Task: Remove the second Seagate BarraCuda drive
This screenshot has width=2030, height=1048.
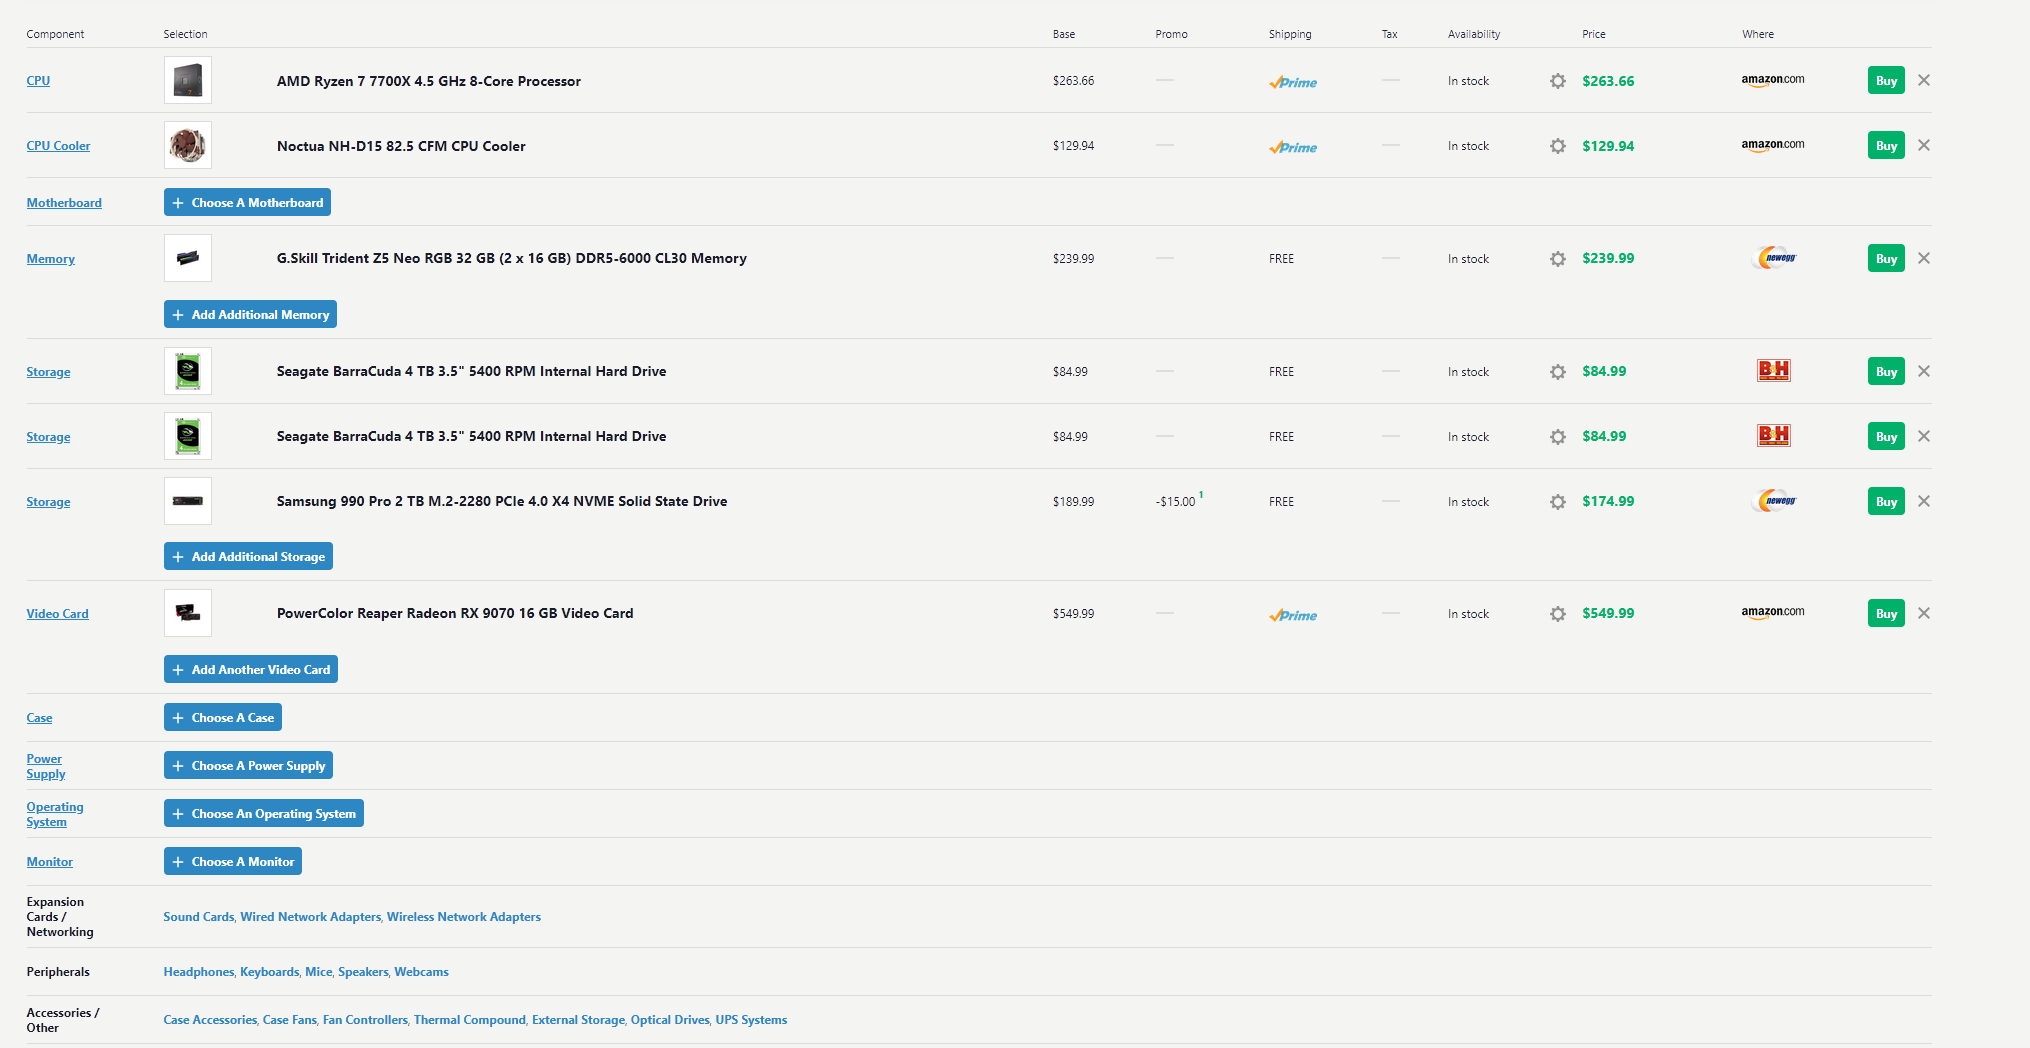Action: click(1924, 436)
